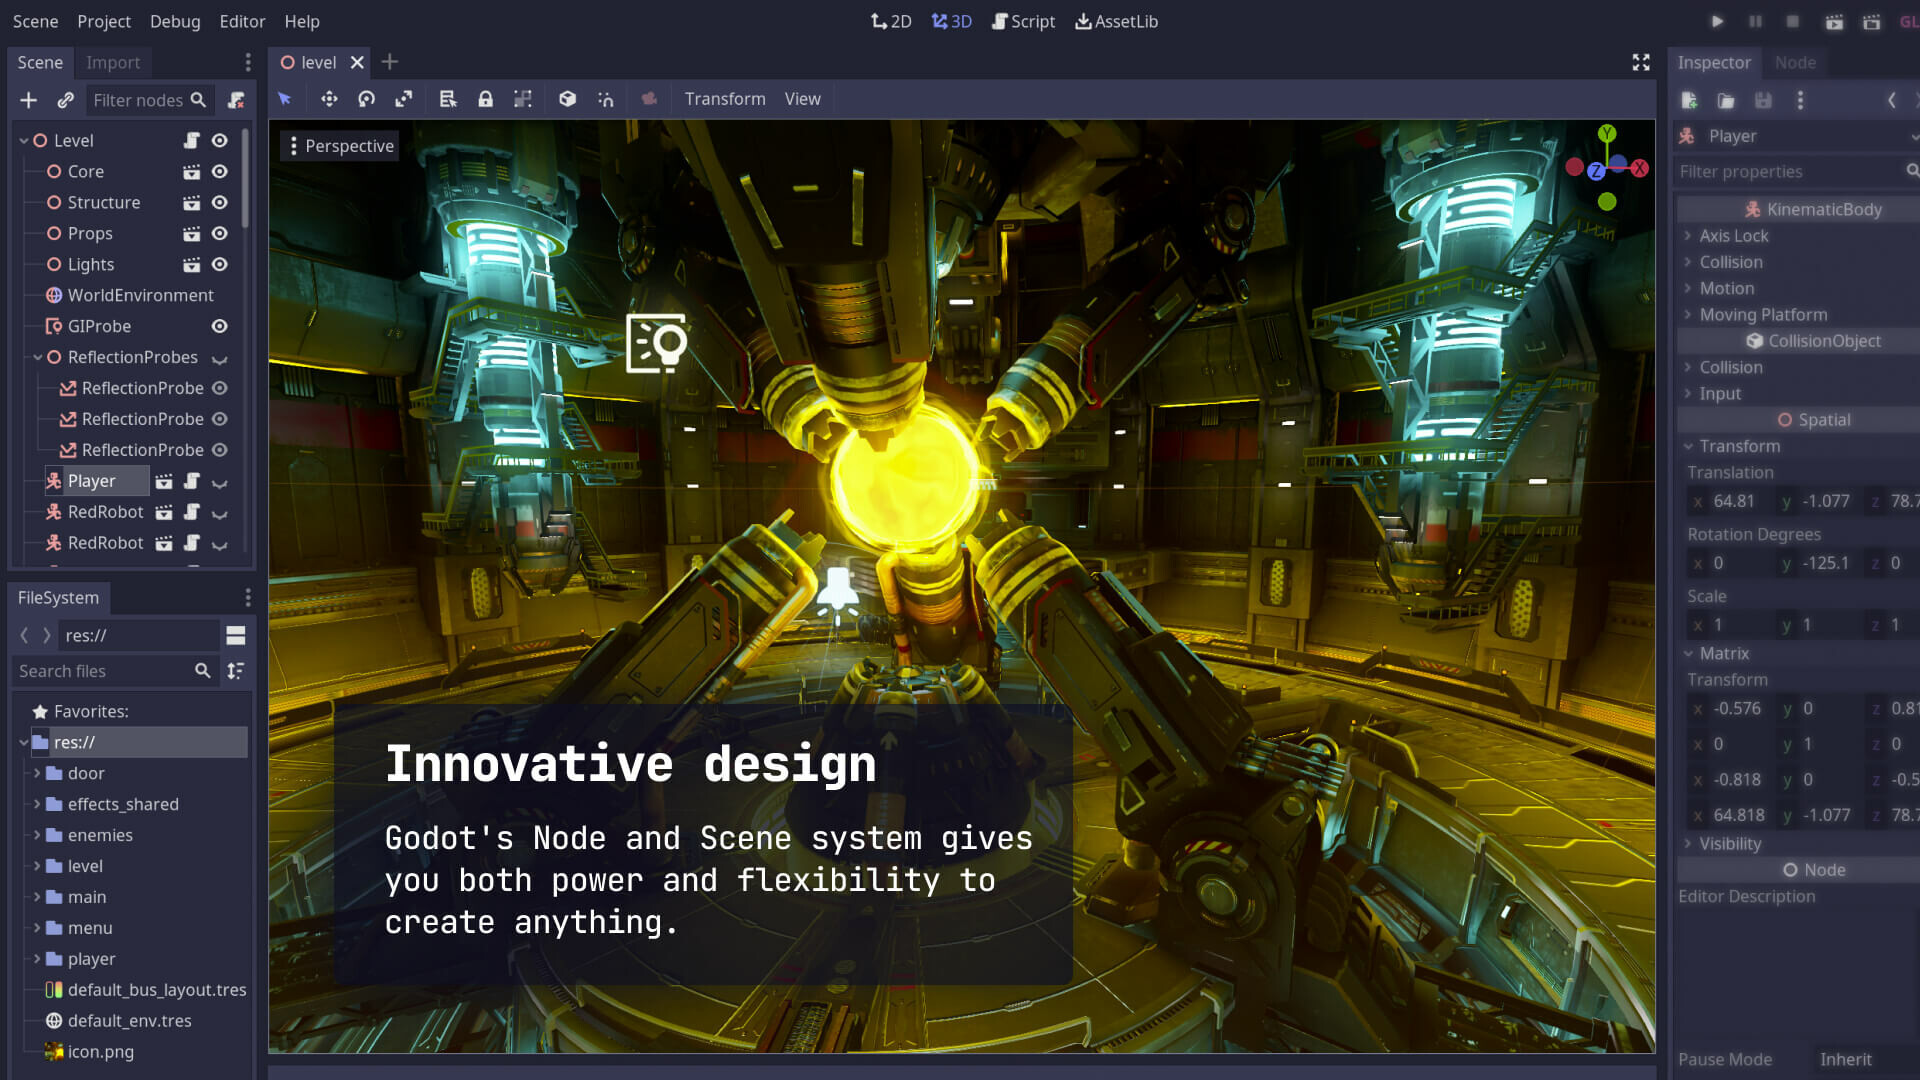Open the Import tab in the Scene dock
This screenshot has height=1080, width=1920.
click(x=113, y=62)
